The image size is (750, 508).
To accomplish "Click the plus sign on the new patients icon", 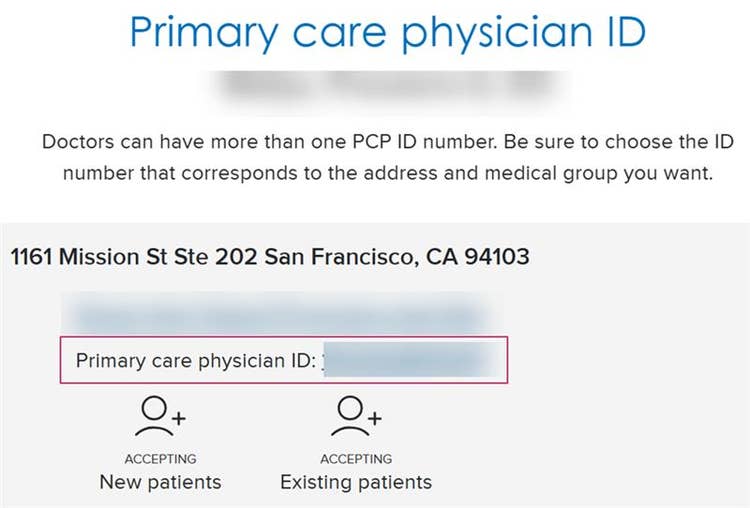I will [177, 422].
